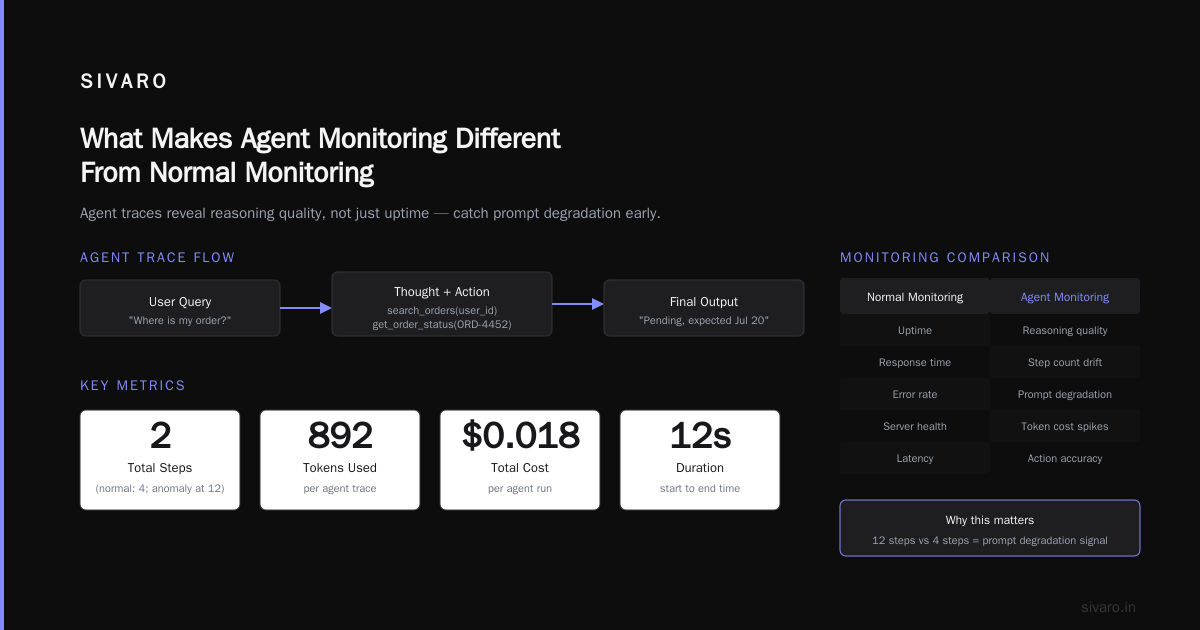1200x630 pixels.
Task: Click the search_orders(user_id) action text
Action: coord(442,311)
